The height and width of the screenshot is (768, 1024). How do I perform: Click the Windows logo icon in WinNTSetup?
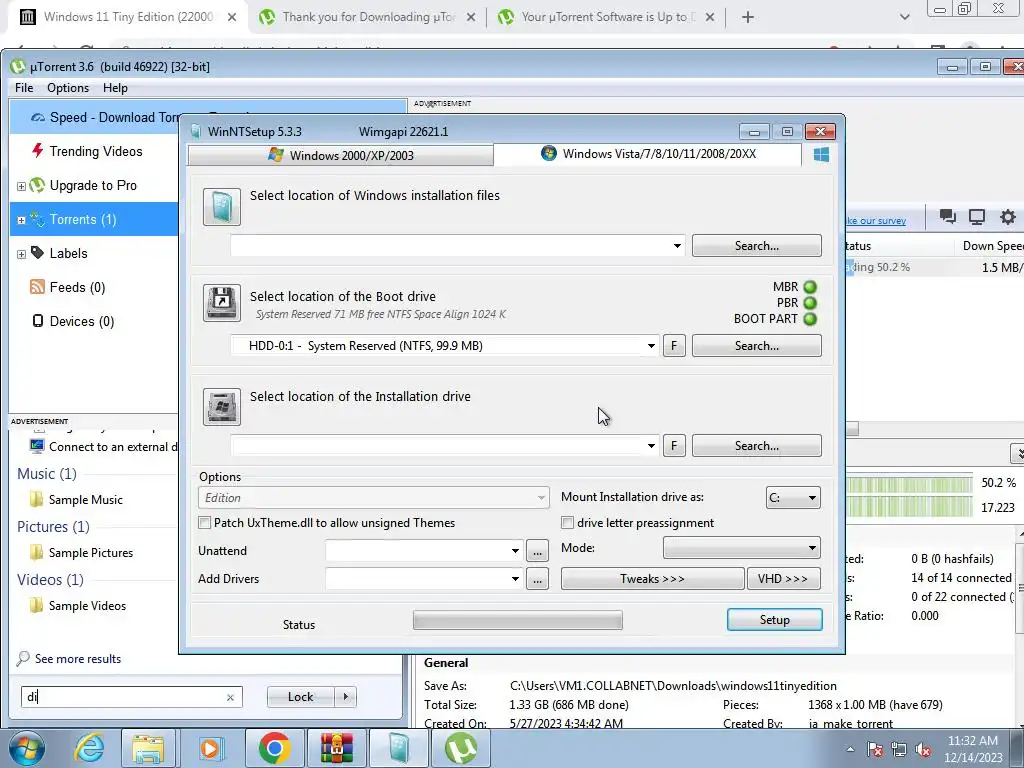821,155
